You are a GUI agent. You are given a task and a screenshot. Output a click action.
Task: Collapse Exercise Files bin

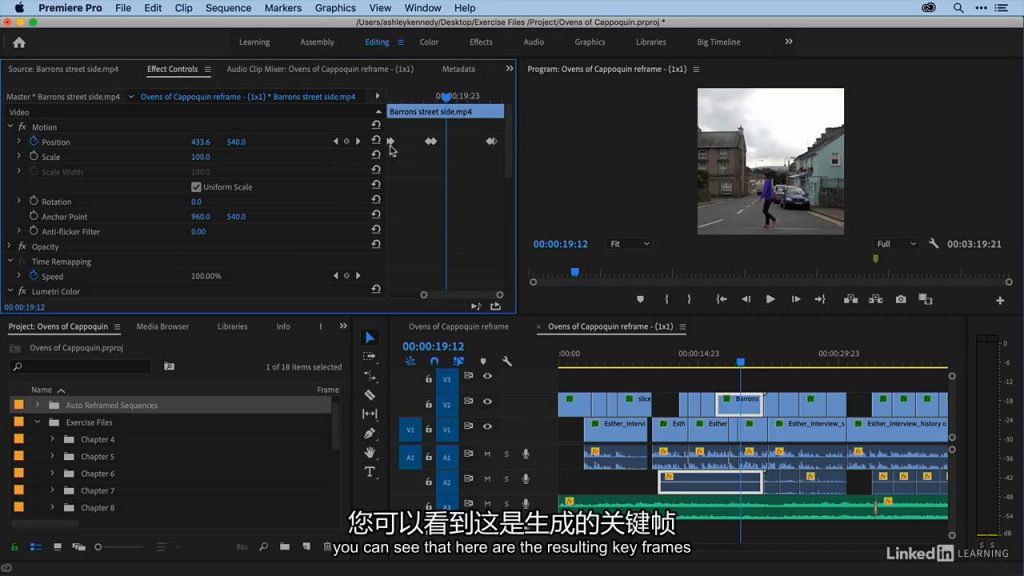click(37, 422)
